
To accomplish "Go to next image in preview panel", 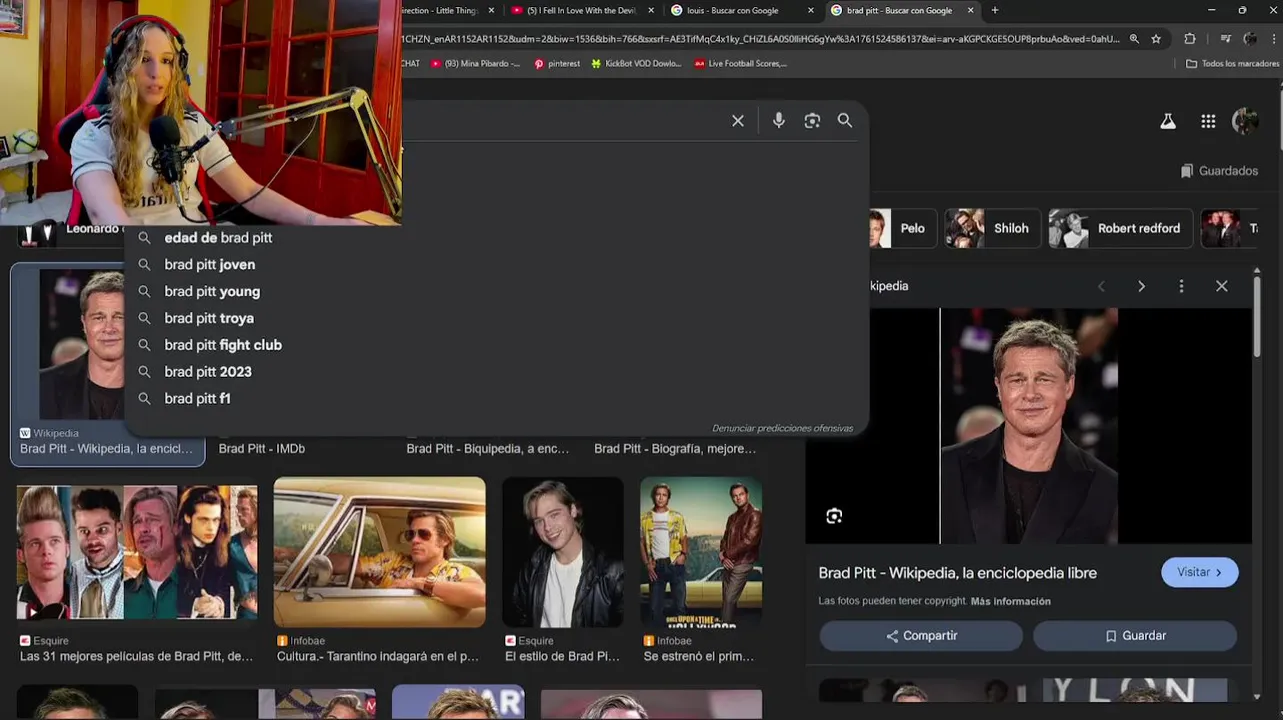I will tap(1141, 286).
